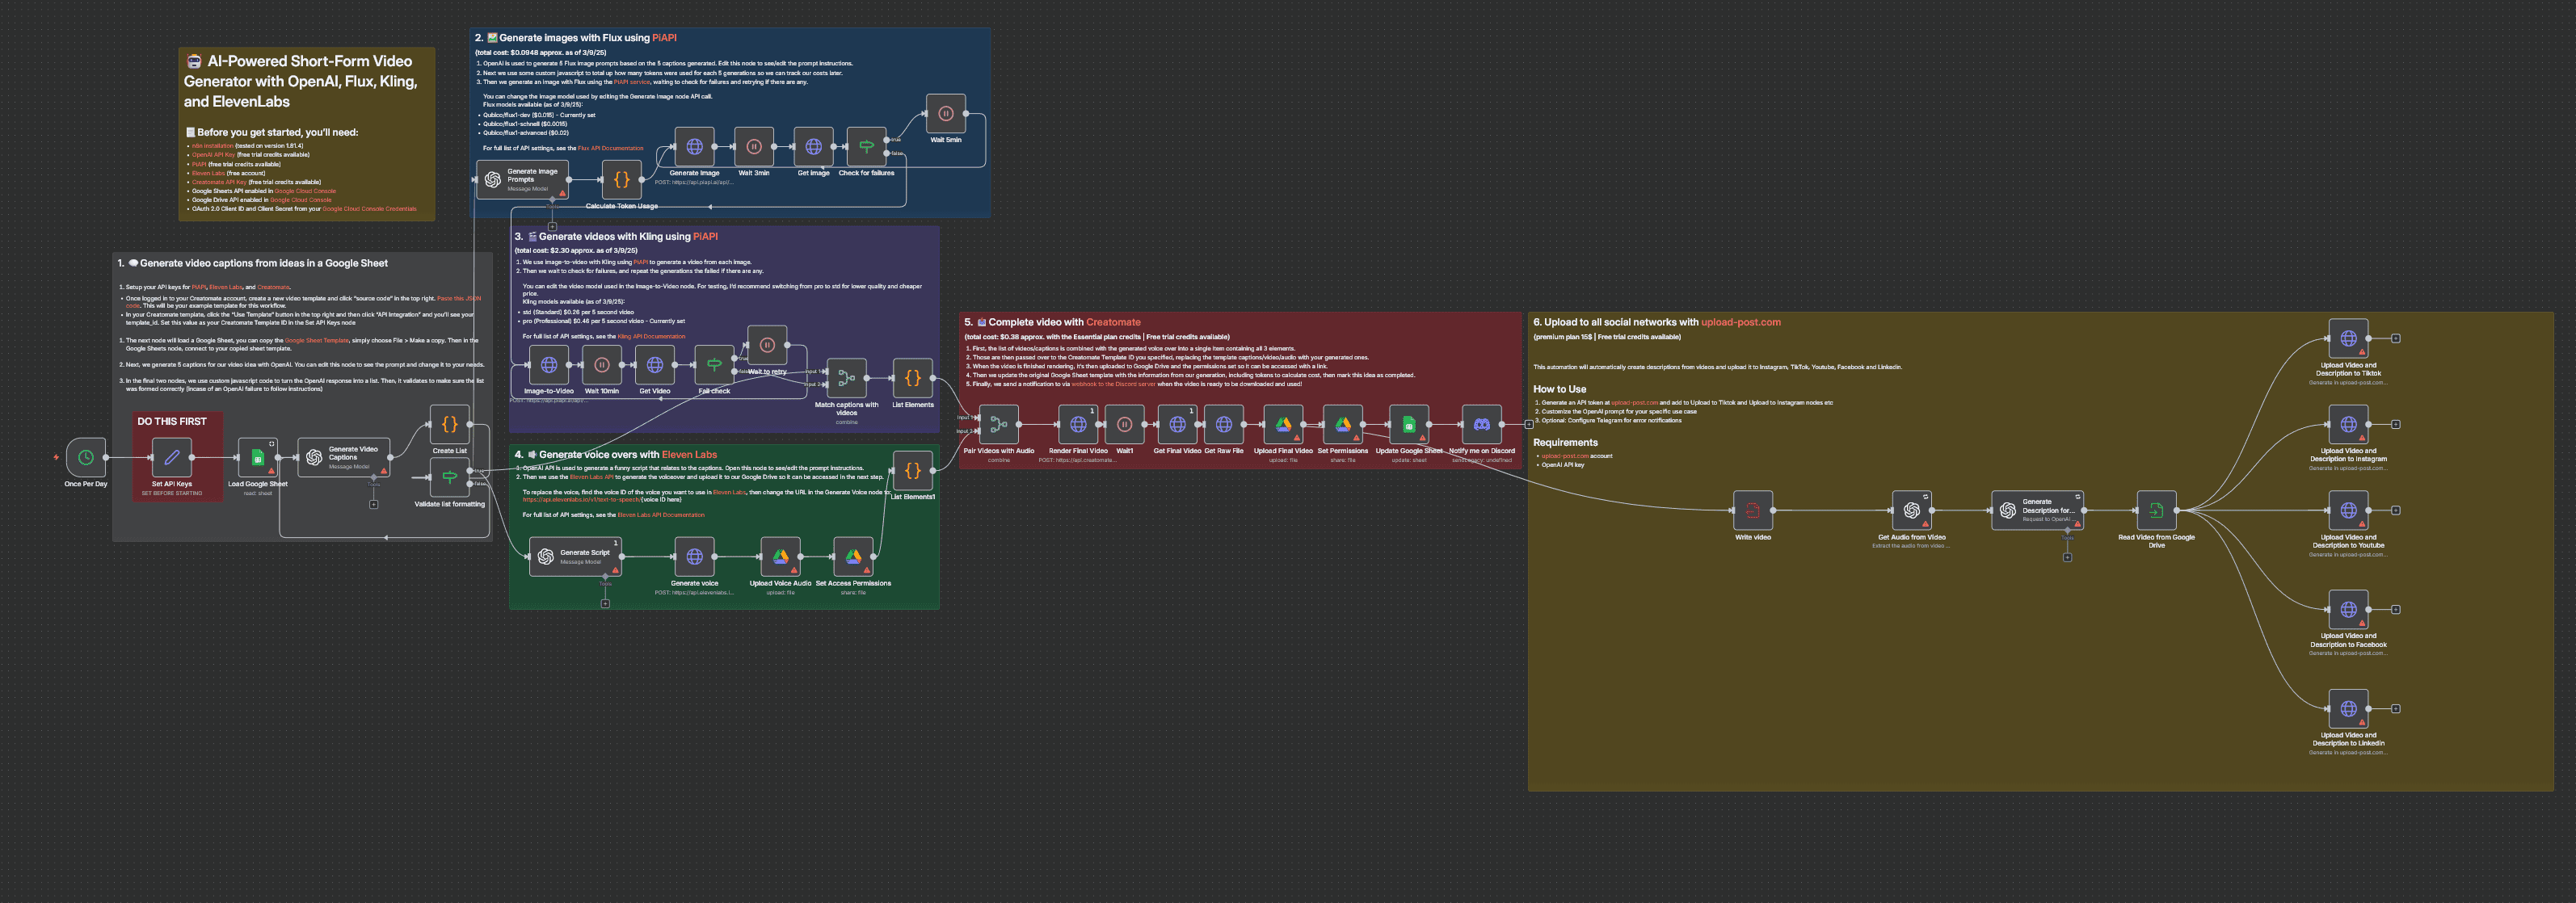Screen dimensions: 2576x903
Task: Select the Validate list formatting If node
Action: [449, 477]
